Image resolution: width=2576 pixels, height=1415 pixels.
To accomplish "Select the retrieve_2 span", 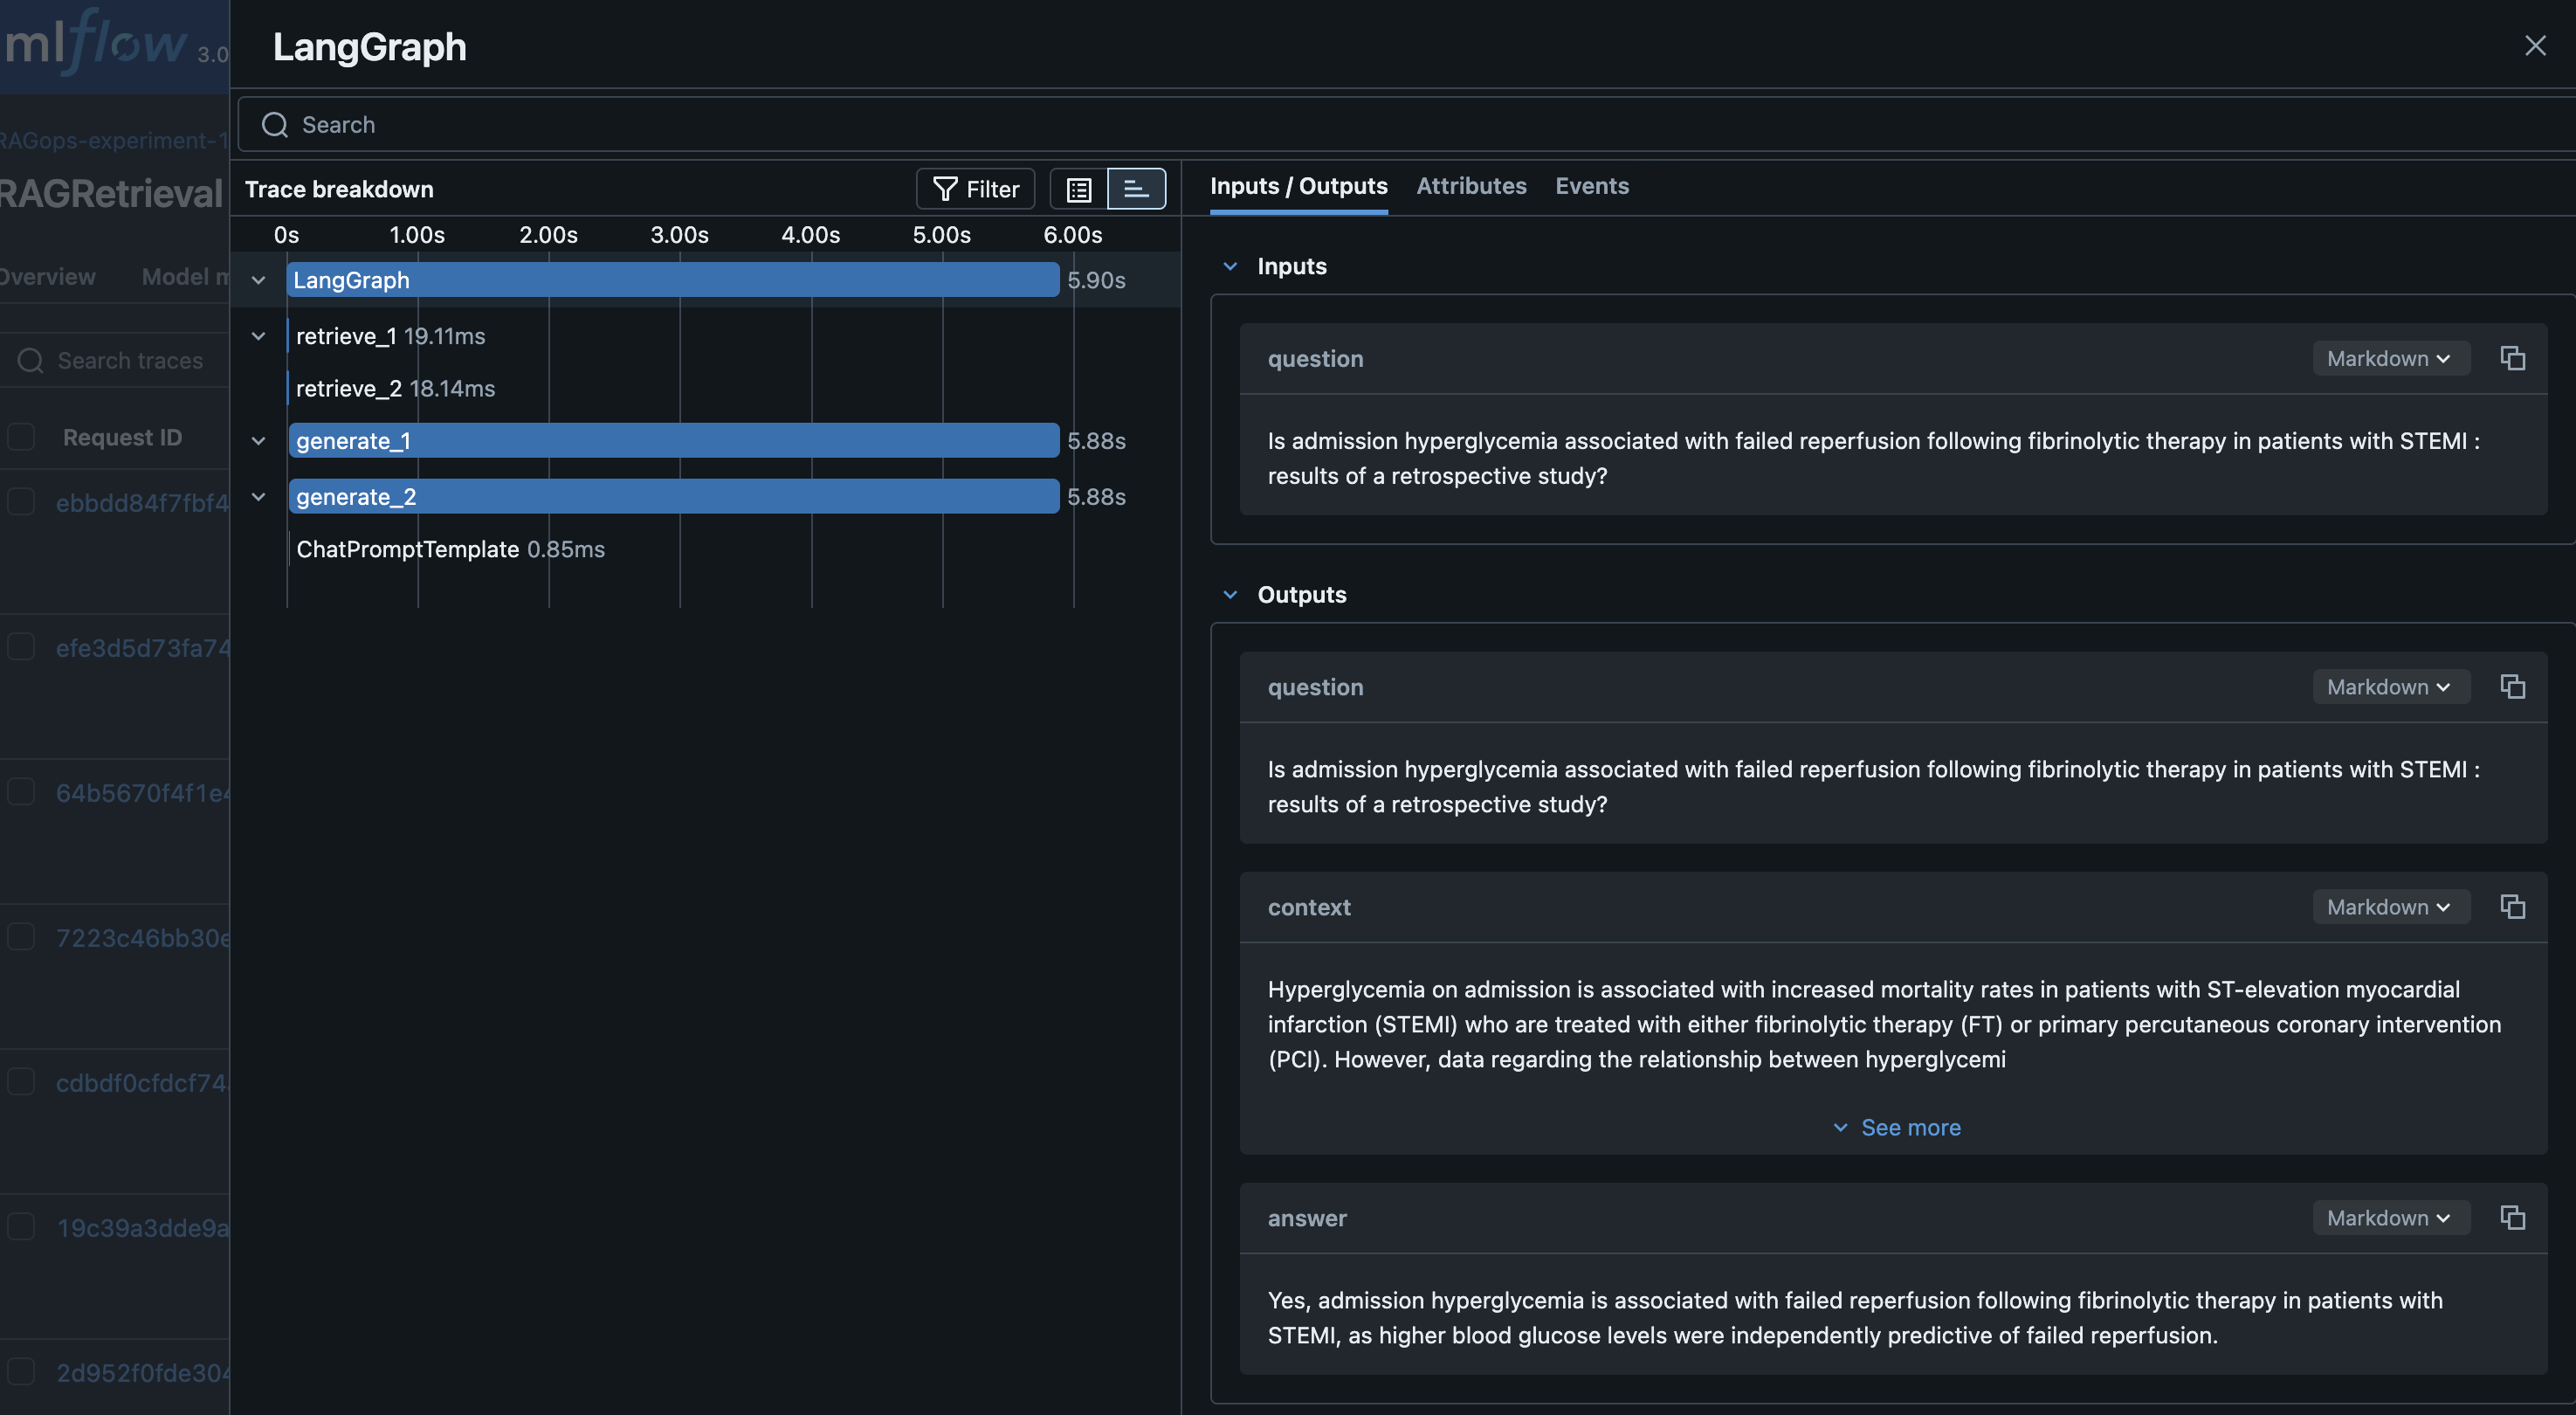I will point(349,388).
